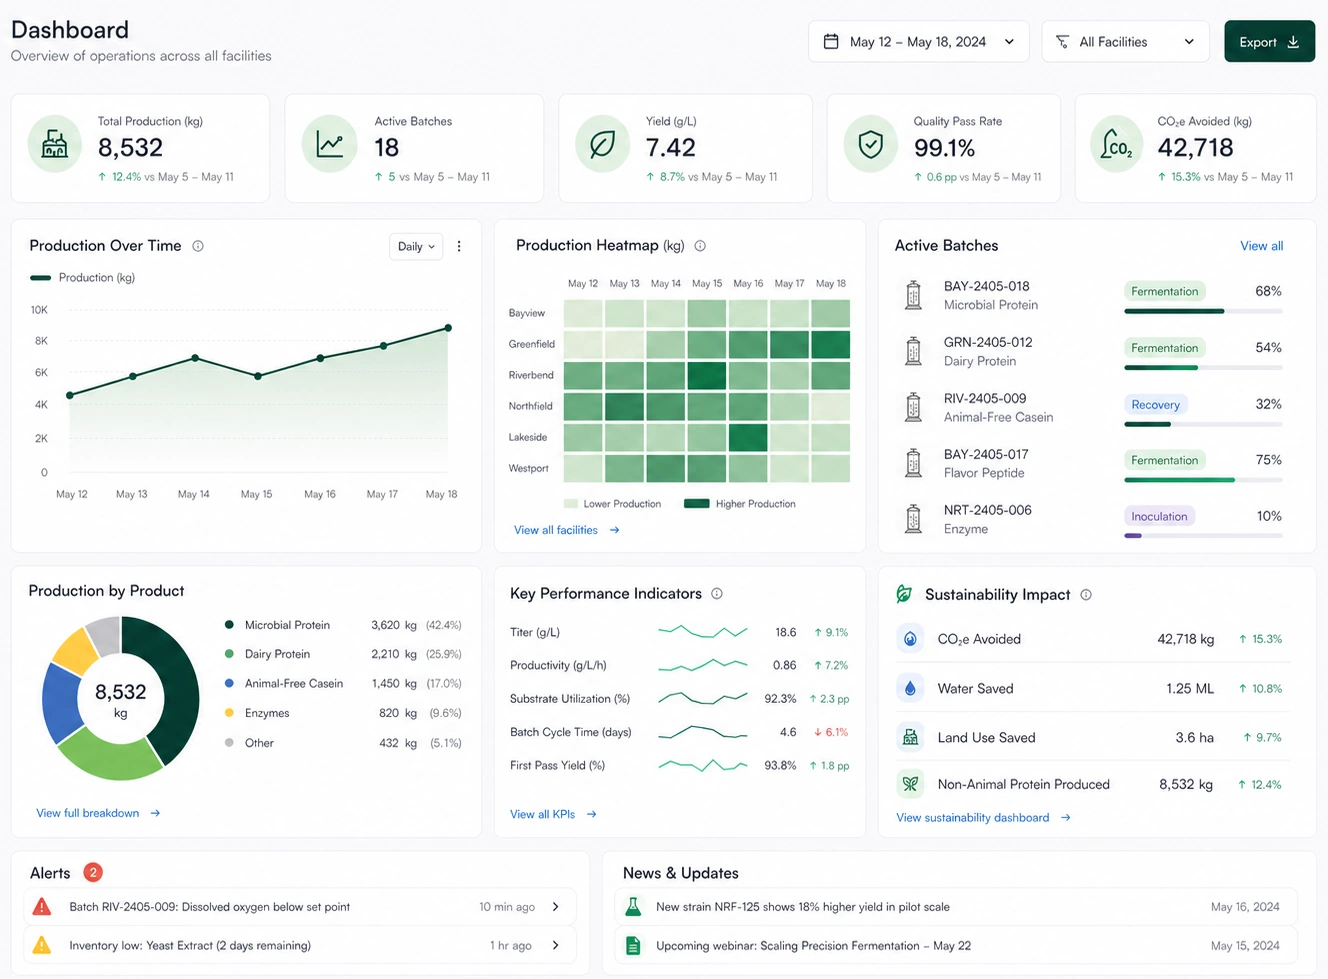Image resolution: width=1328 pixels, height=979 pixels.
Task: Click the calendar icon in date picker
Action: coord(831,42)
